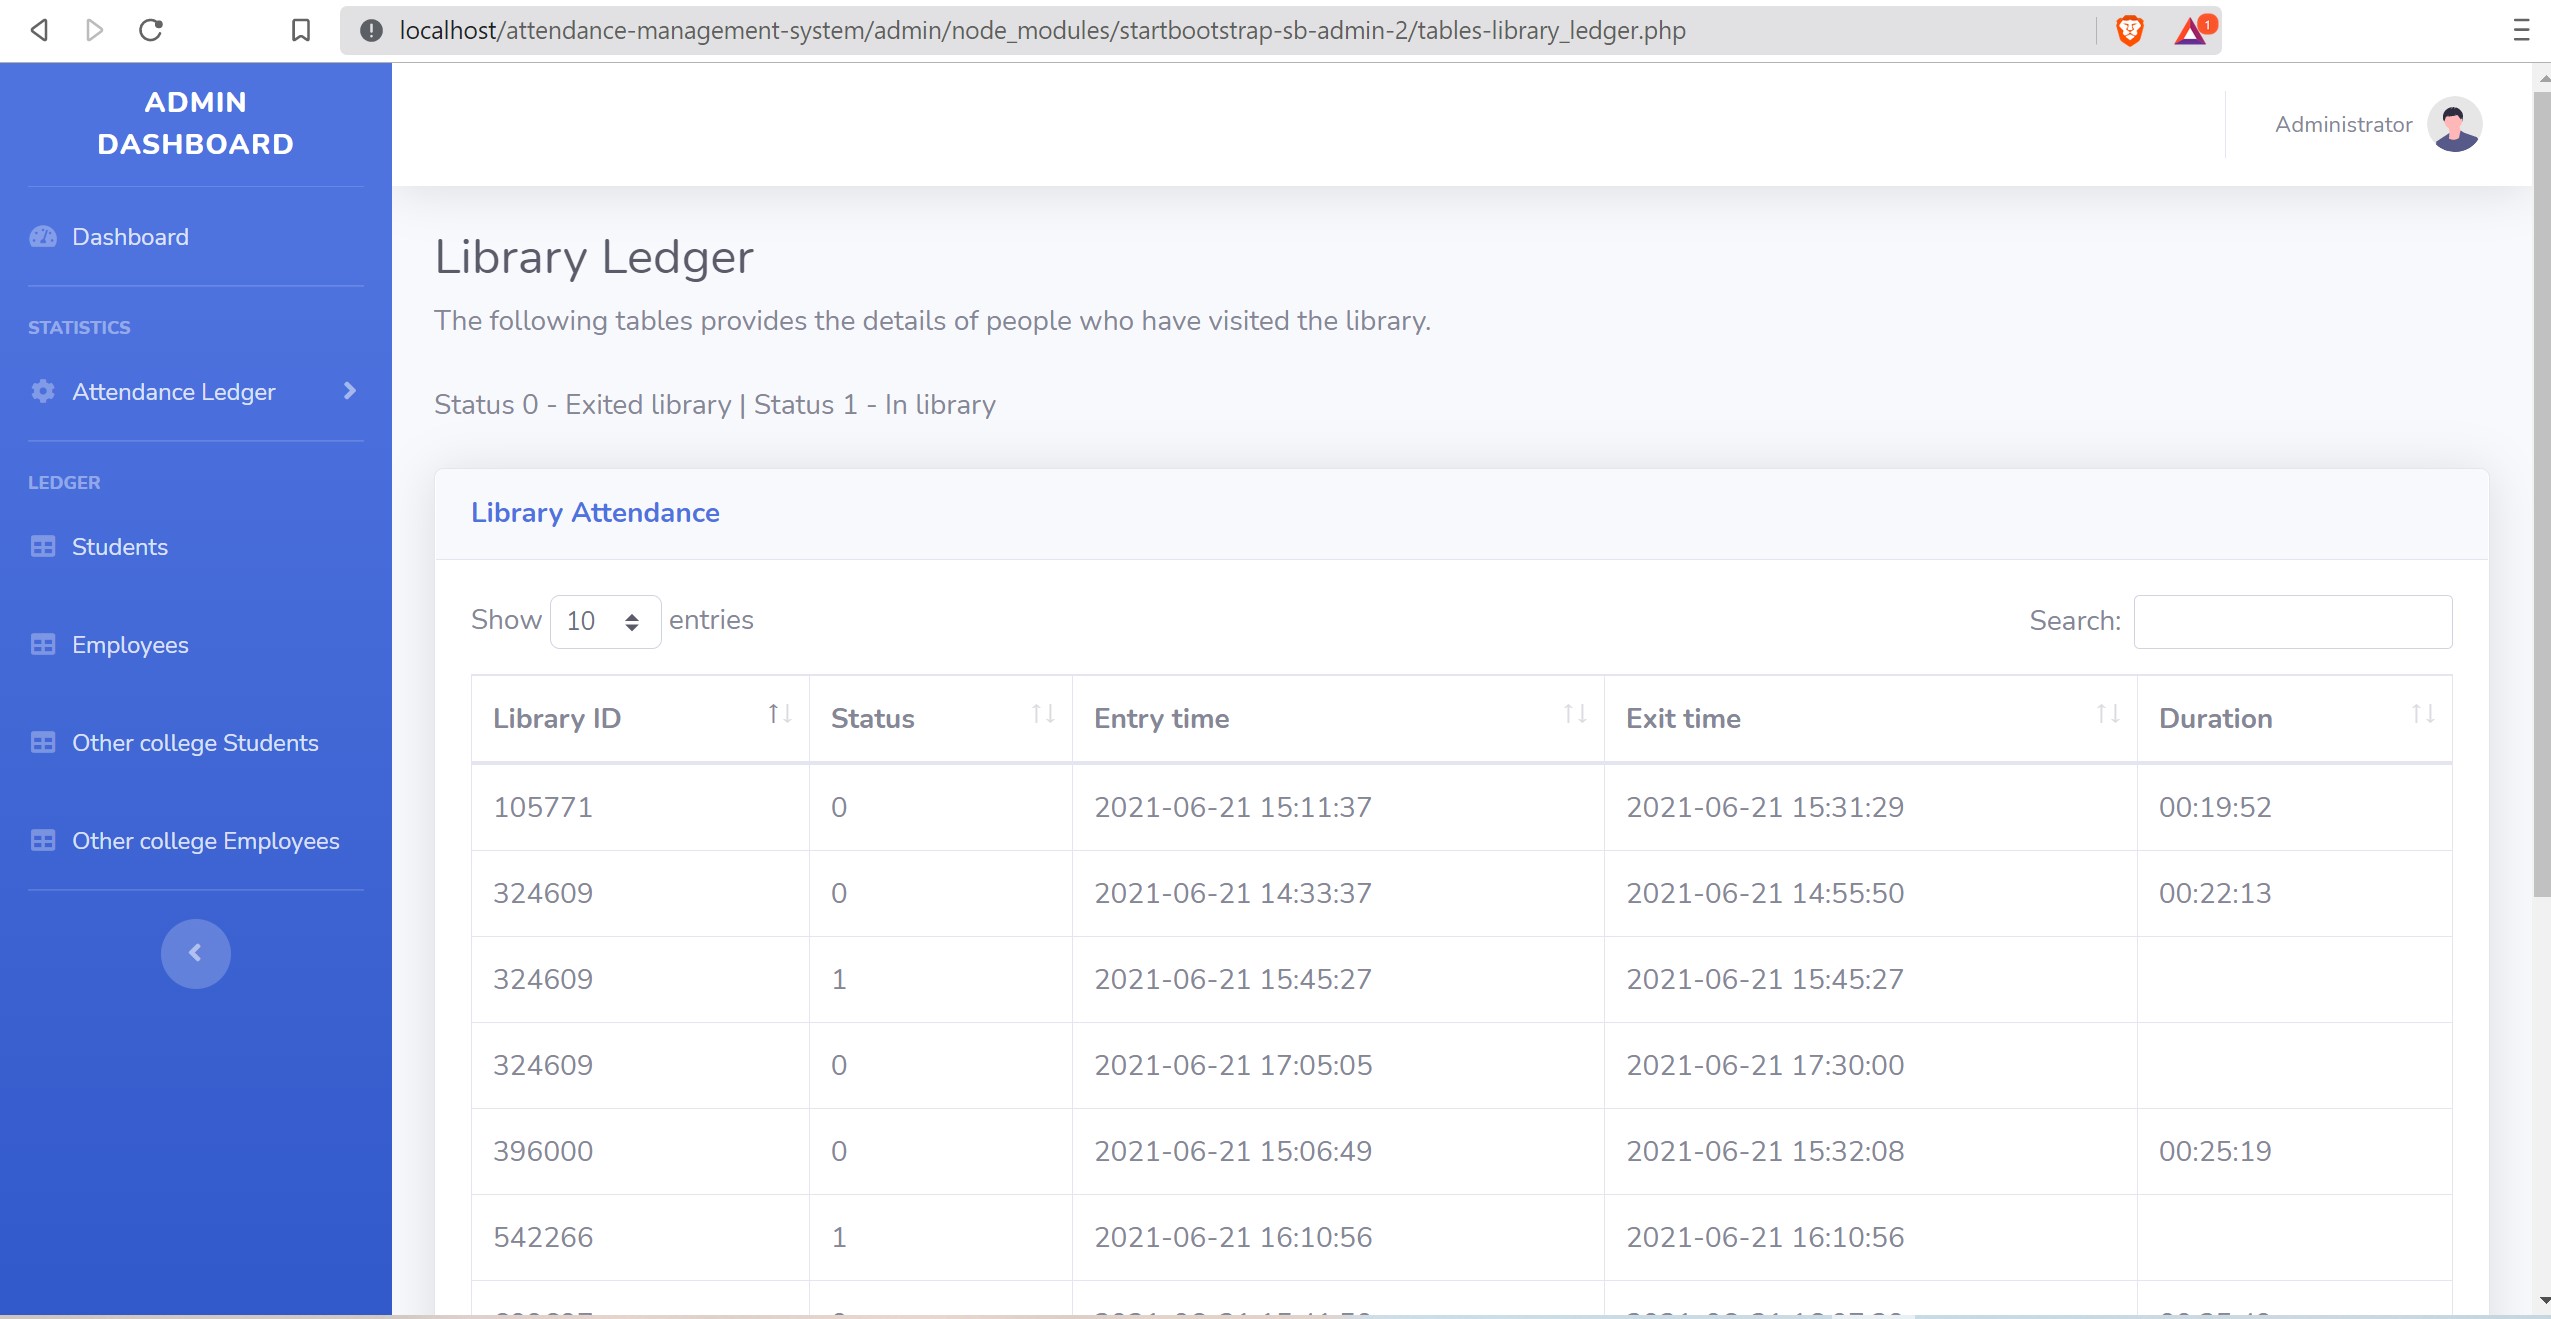Click inside the Search input field

click(2292, 621)
